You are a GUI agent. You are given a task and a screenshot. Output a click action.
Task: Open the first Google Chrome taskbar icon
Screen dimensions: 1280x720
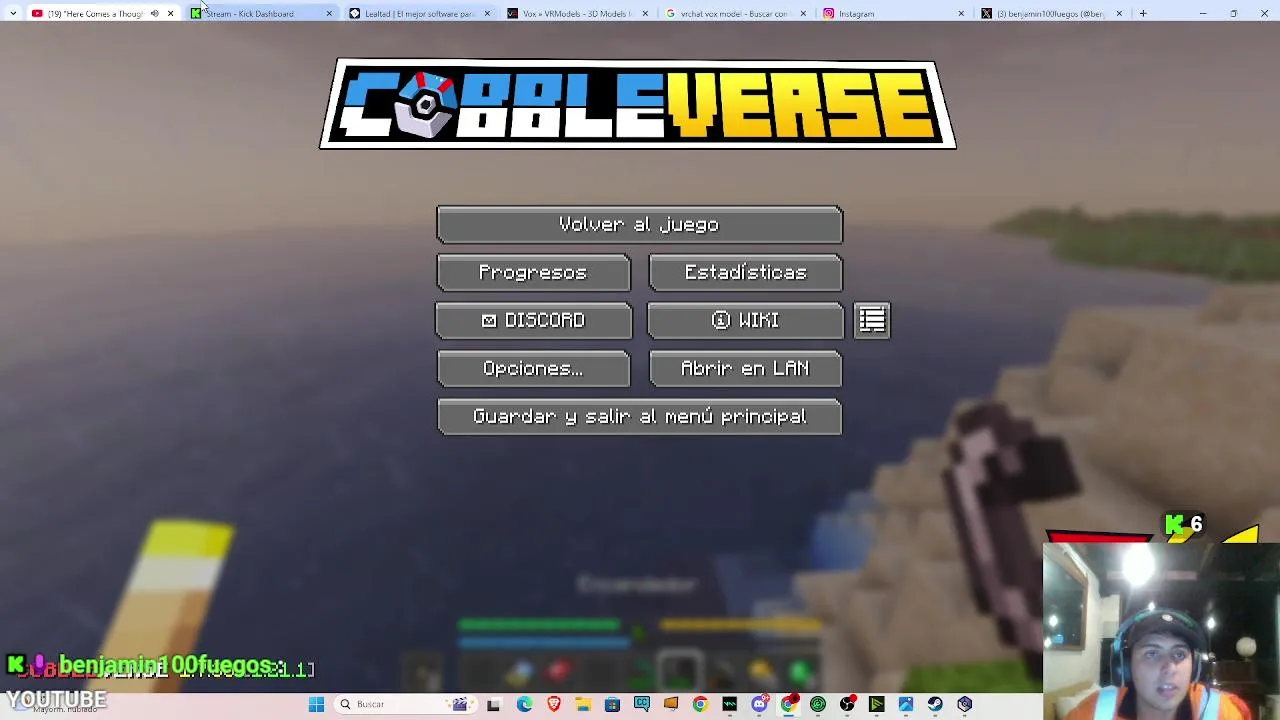pos(700,704)
